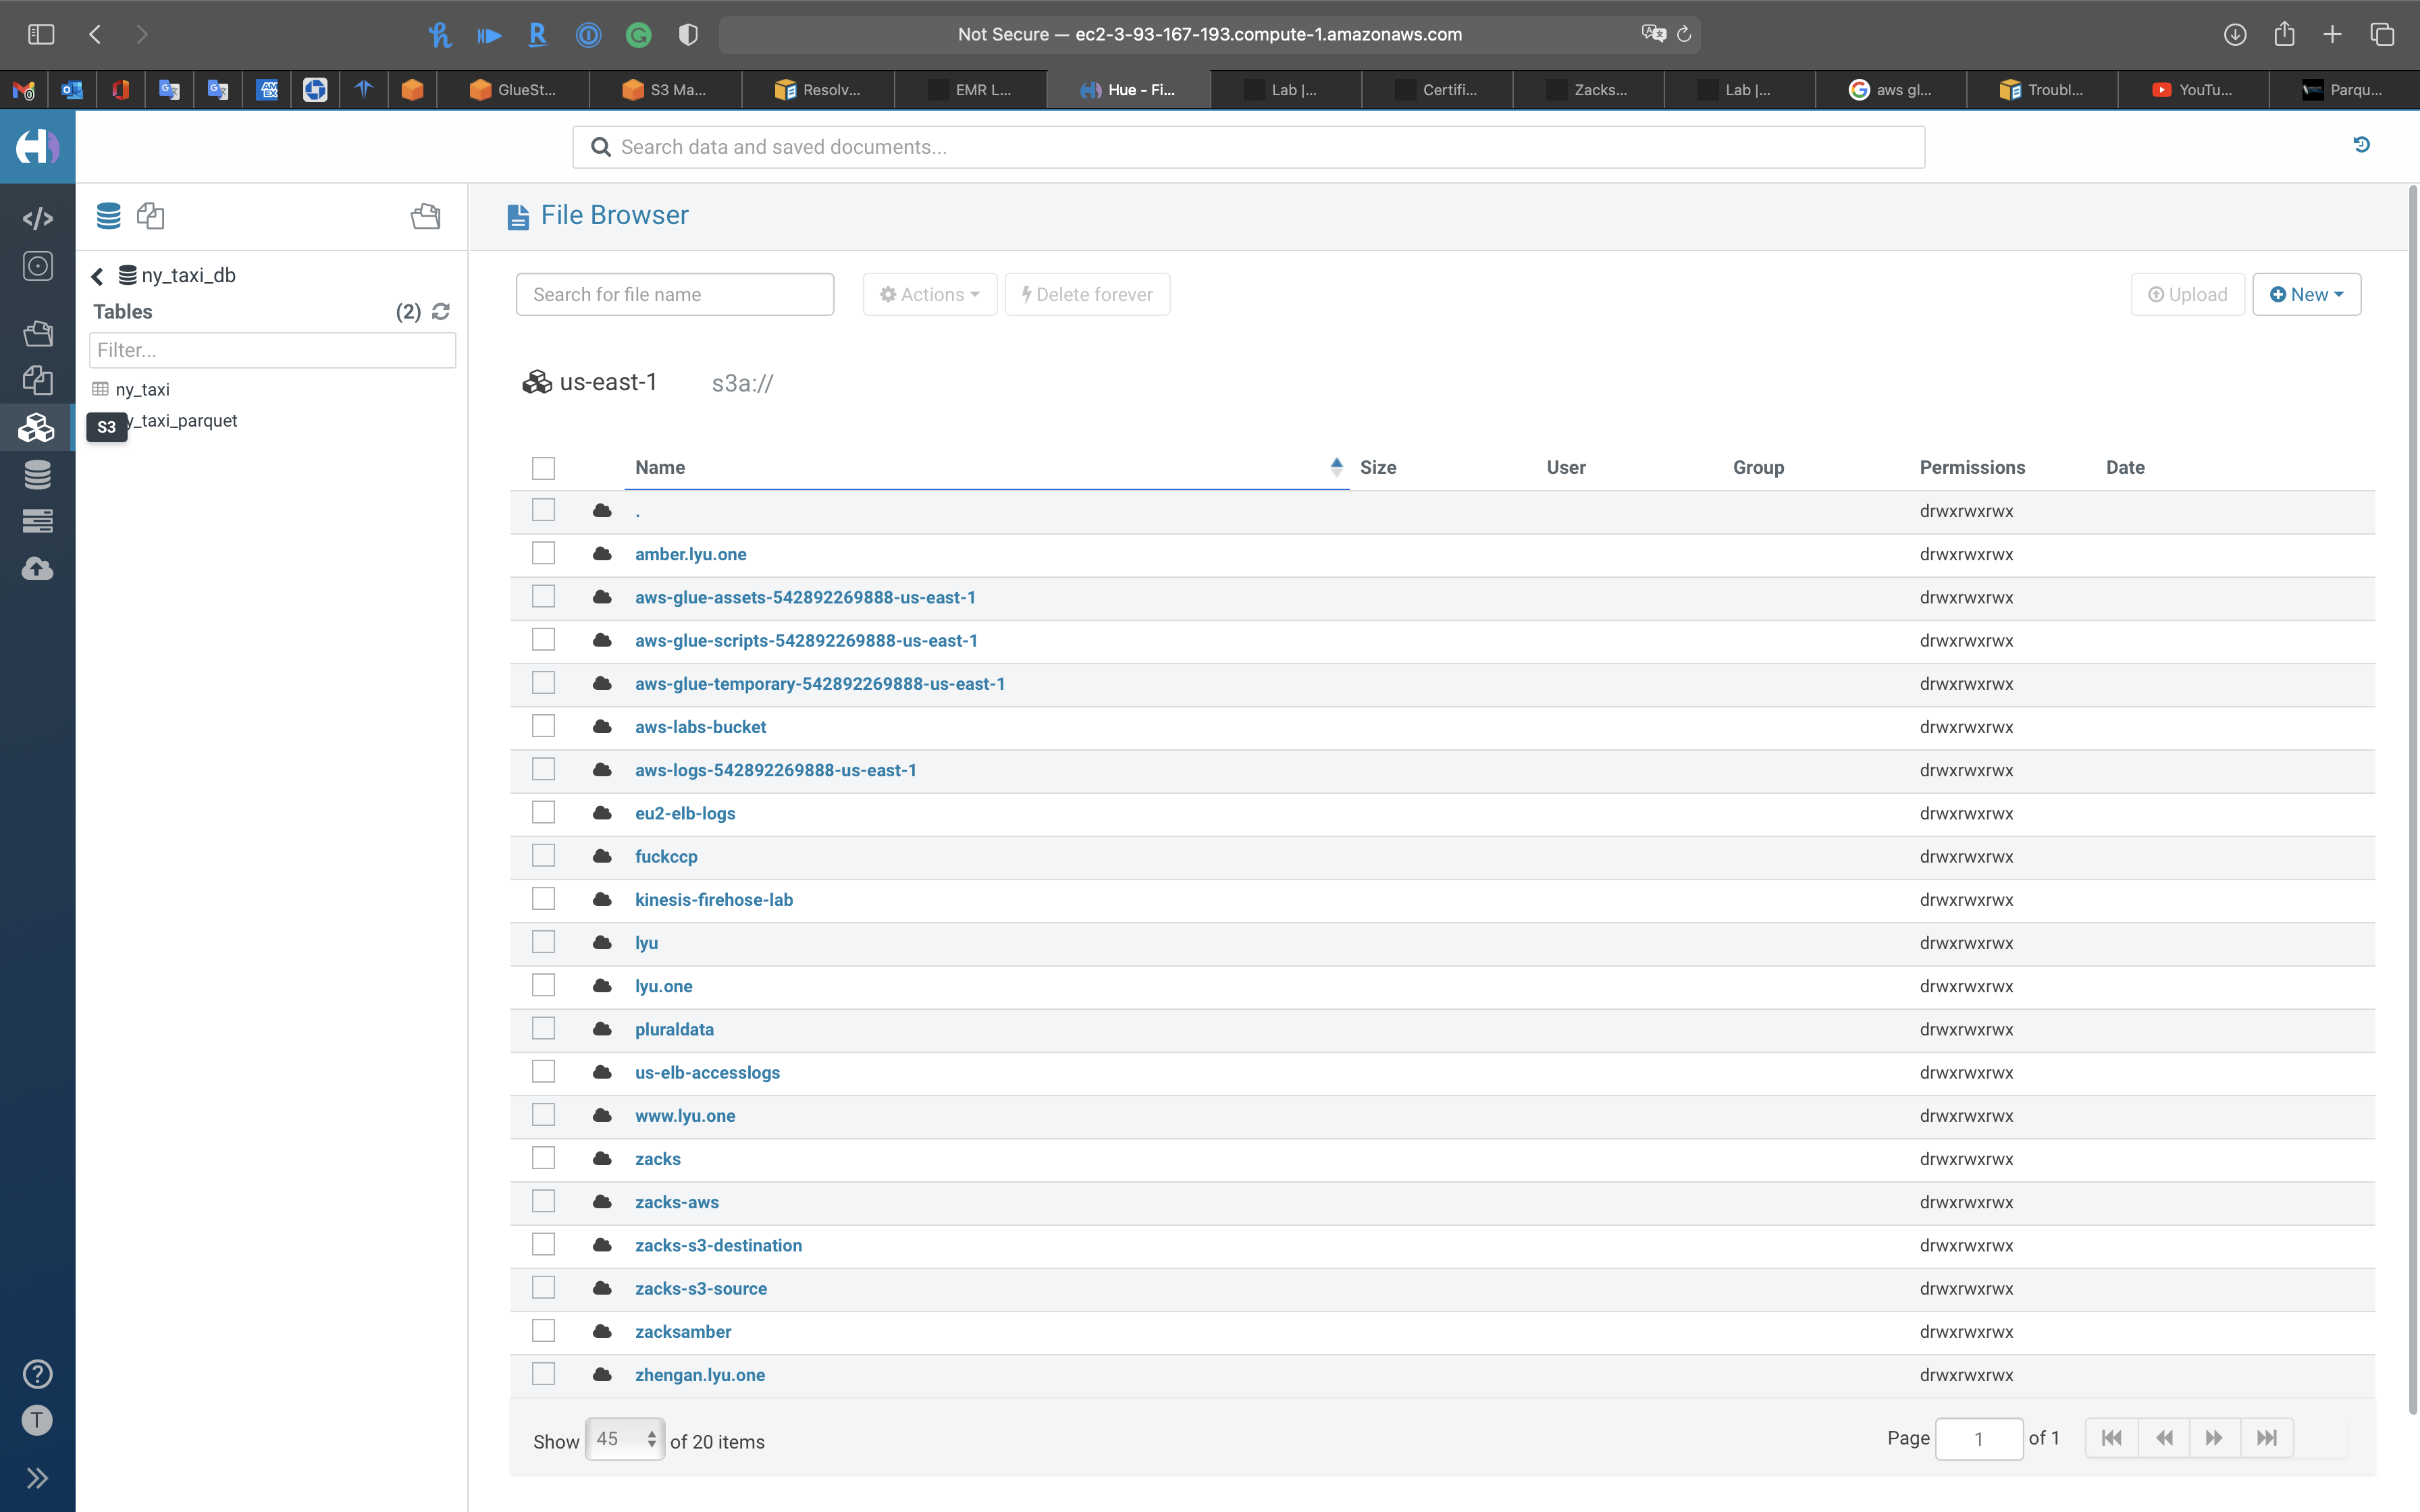Viewport: 2420px width, 1512px height.
Task: Check the box for aws-labs-bucket
Action: pyautogui.click(x=543, y=726)
